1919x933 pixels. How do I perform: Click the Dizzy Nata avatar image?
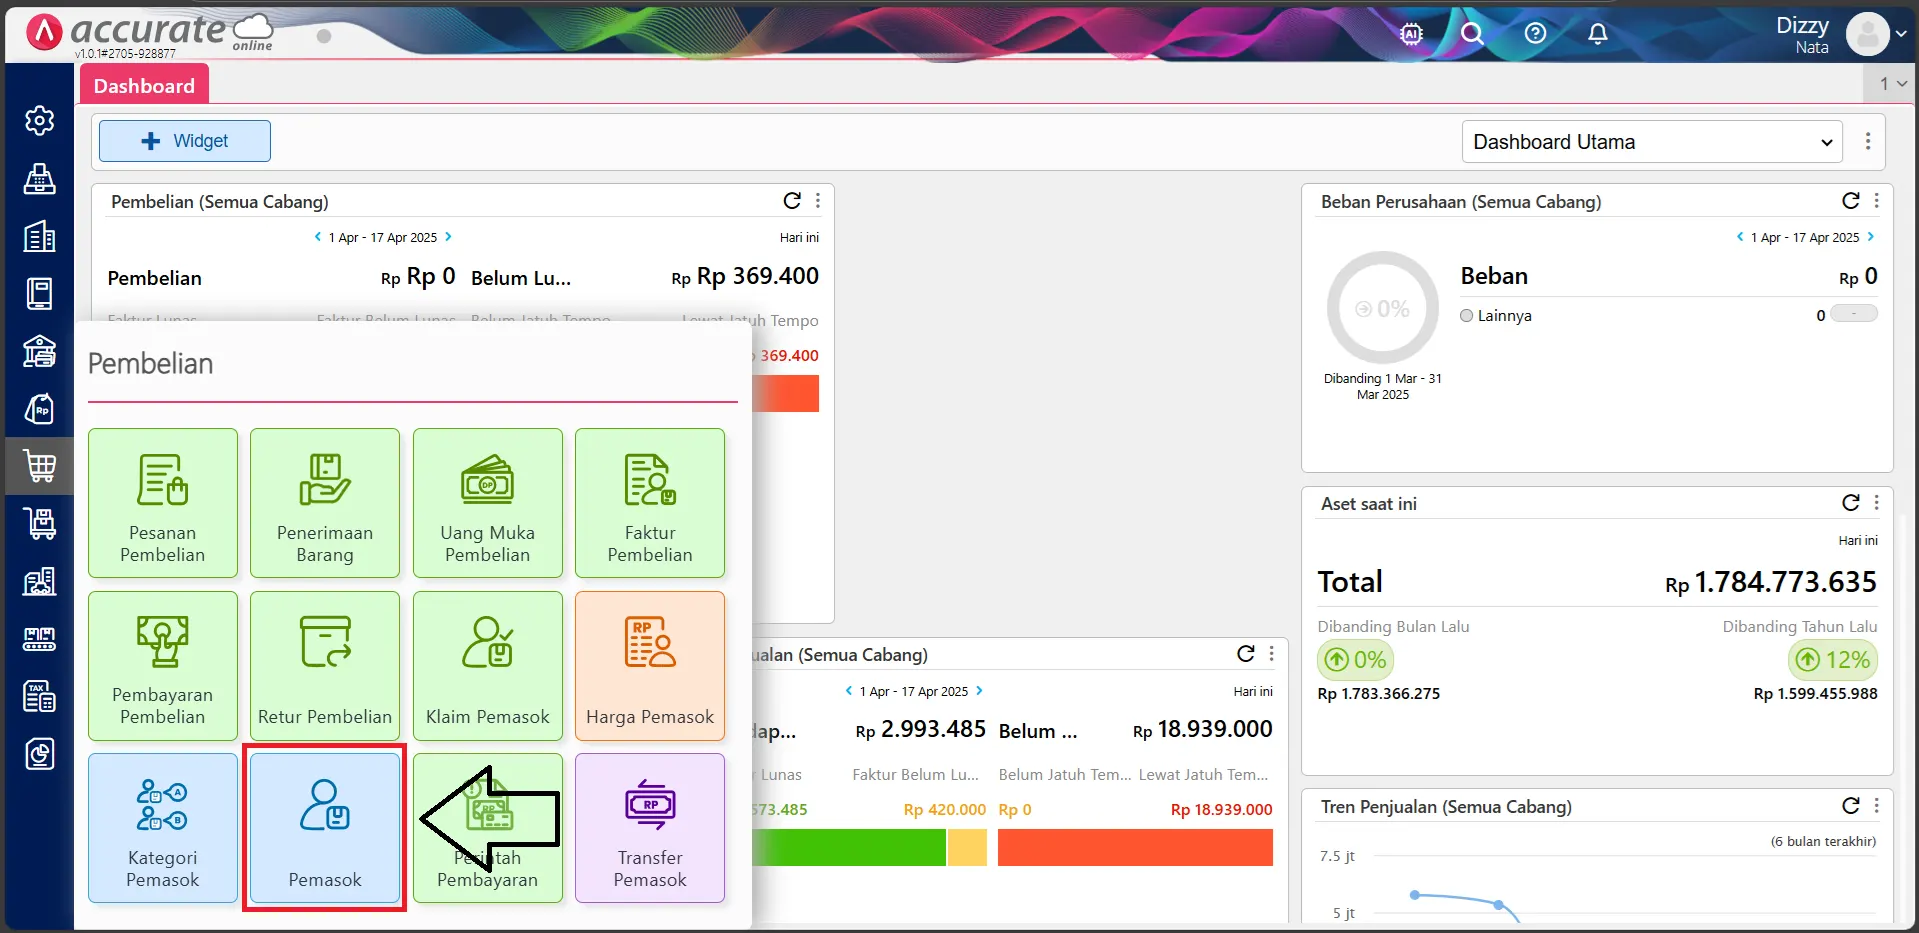[1869, 33]
